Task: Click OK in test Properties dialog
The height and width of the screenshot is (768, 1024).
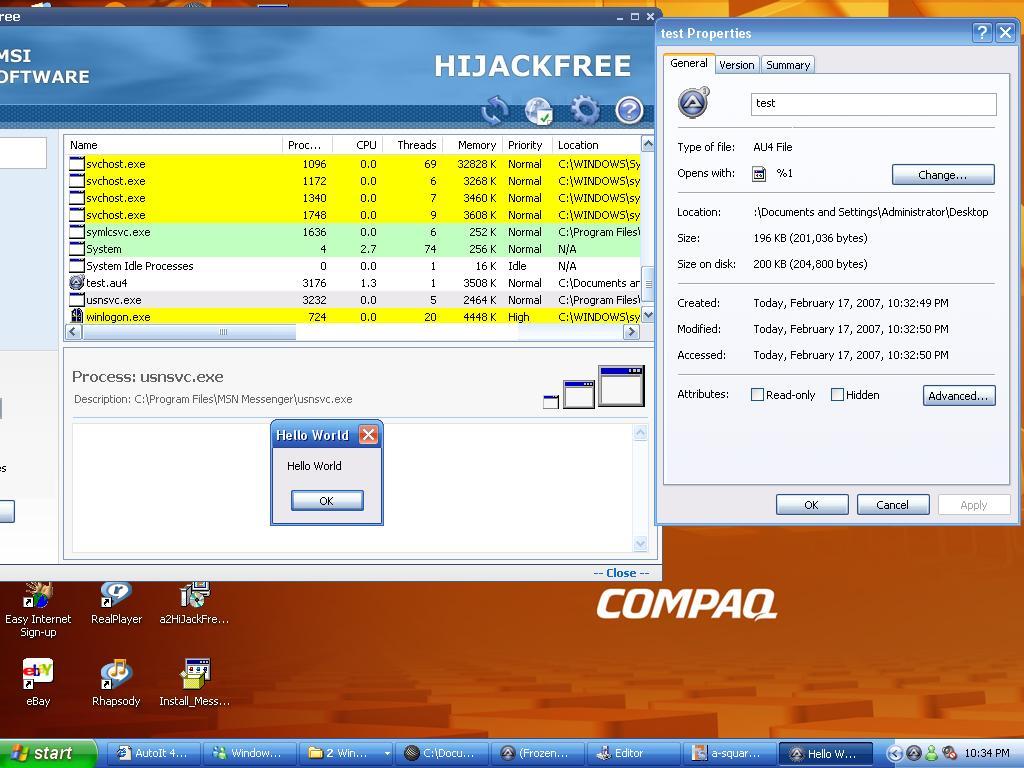Action: [x=812, y=505]
